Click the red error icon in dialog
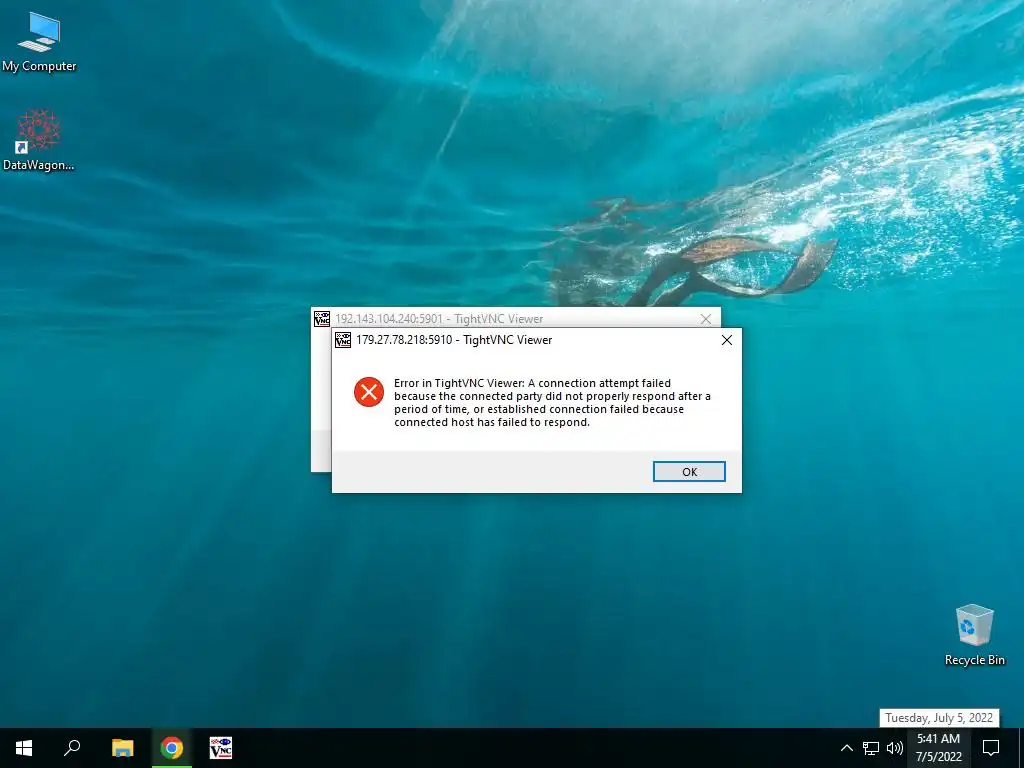Image resolution: width=1024 pixels, height=768 pixels. tap(369, 392)
